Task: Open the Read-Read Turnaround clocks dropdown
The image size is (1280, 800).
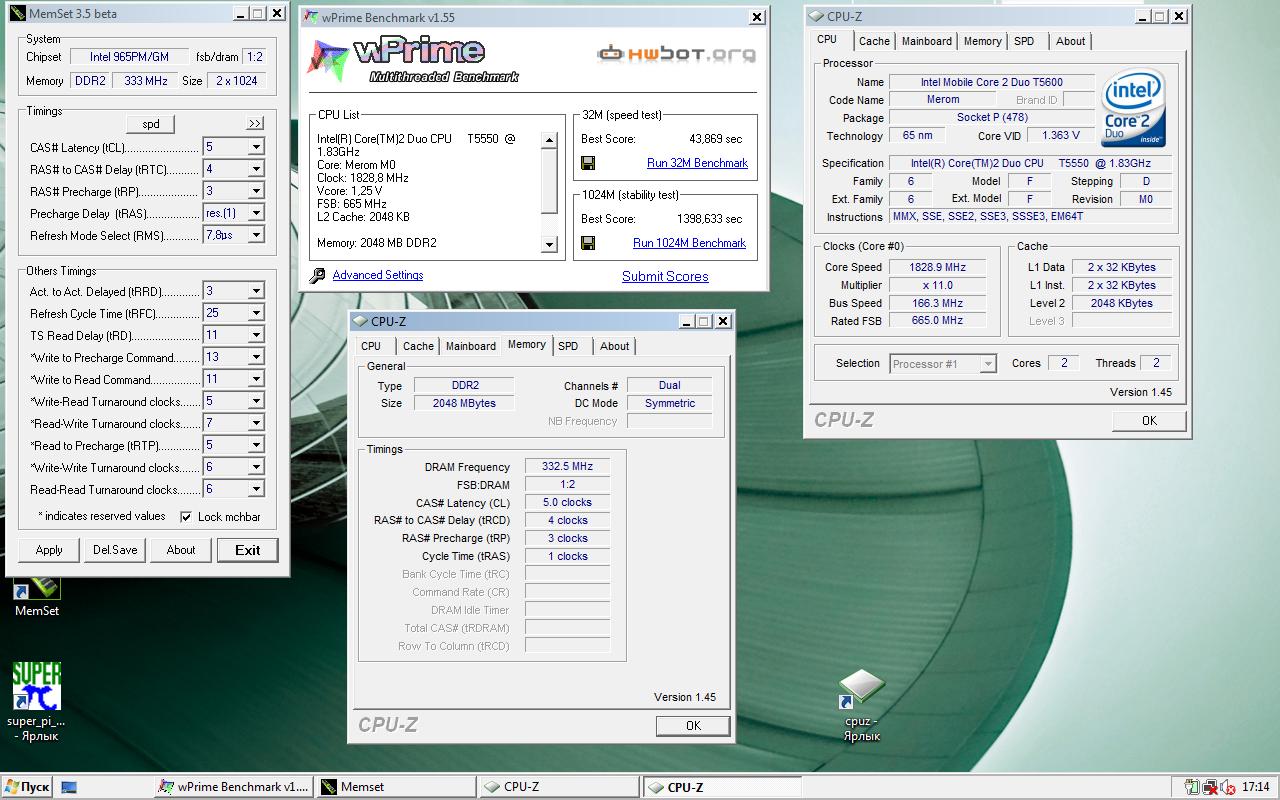Action: click(x=256, y=489)
